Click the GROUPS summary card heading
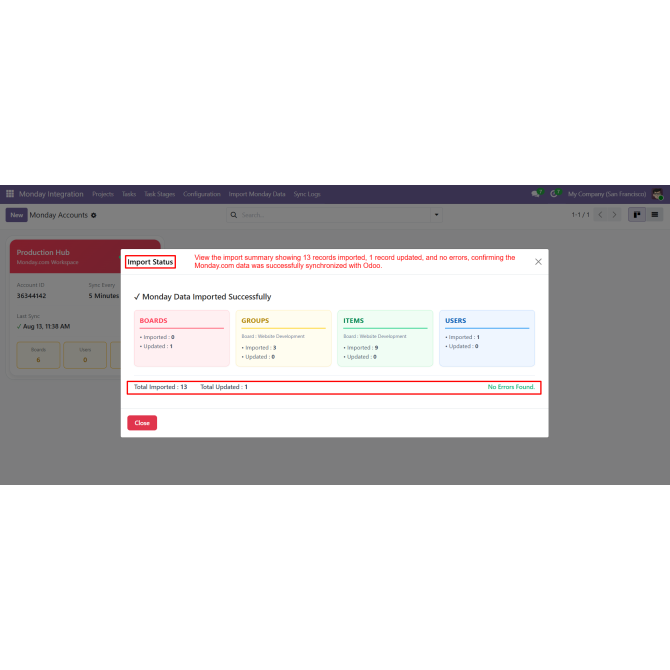Viewport: 670px width, 670px height. [x=255, y=320]
